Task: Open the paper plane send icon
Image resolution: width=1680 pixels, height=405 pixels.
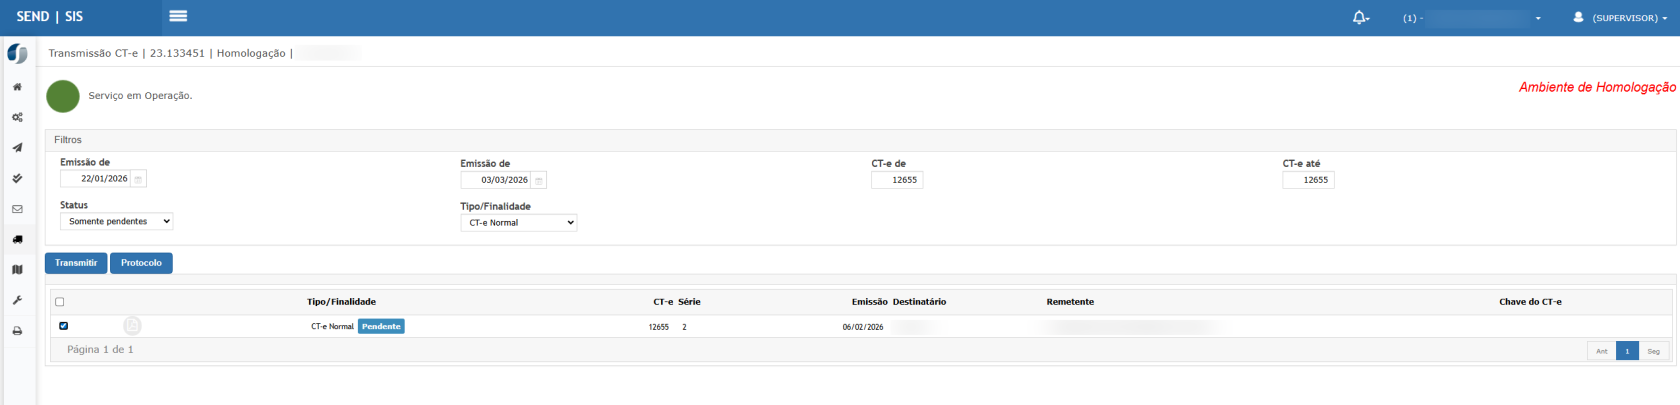Action: click(17, 148)
